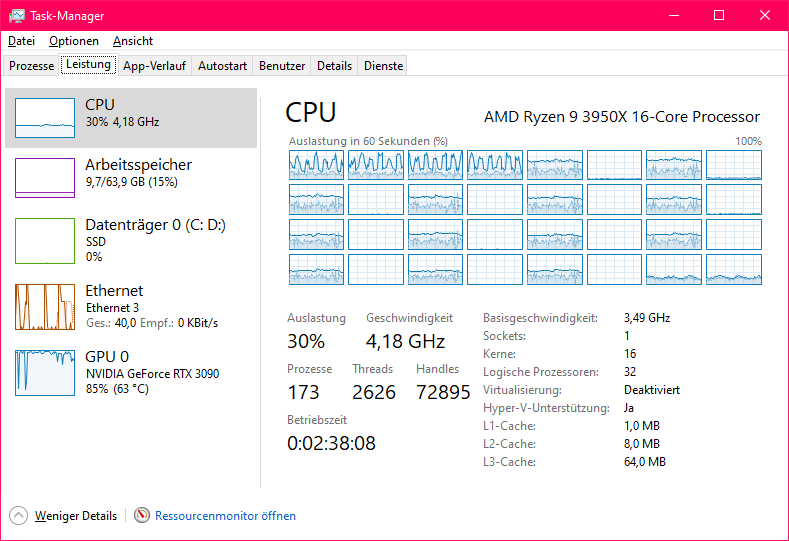This screenshot has height=541, width=789.
Task: Click the Threads value 2626
Action: [374, 392]
